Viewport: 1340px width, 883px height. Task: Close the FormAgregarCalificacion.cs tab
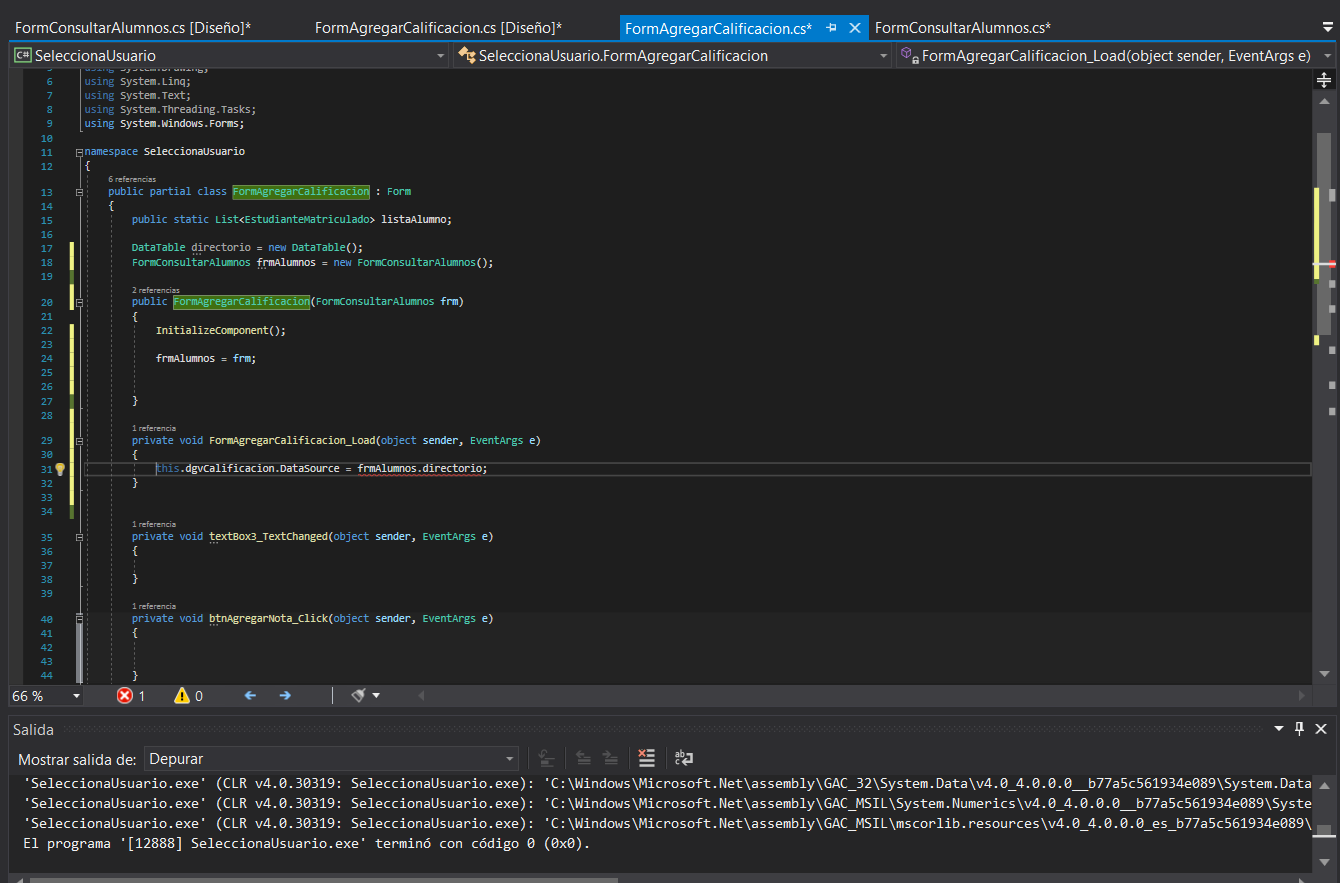click(x=854, y=28)
